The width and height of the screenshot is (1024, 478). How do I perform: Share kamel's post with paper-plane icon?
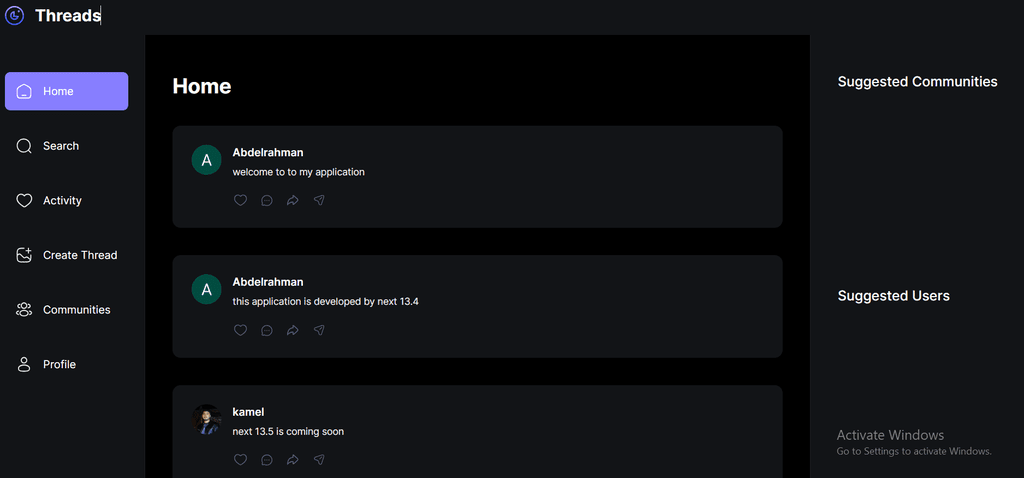click(x=319, y=460)
